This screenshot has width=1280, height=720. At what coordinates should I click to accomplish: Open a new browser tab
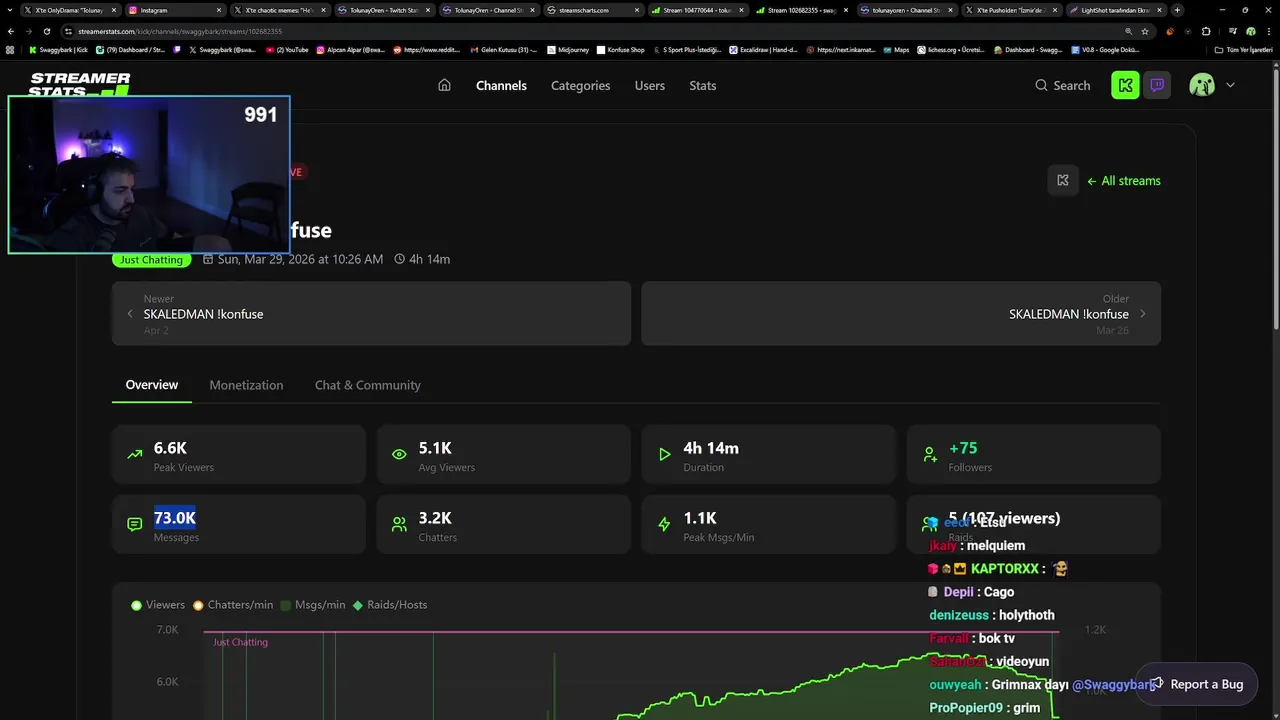[x=1177, y=10]
